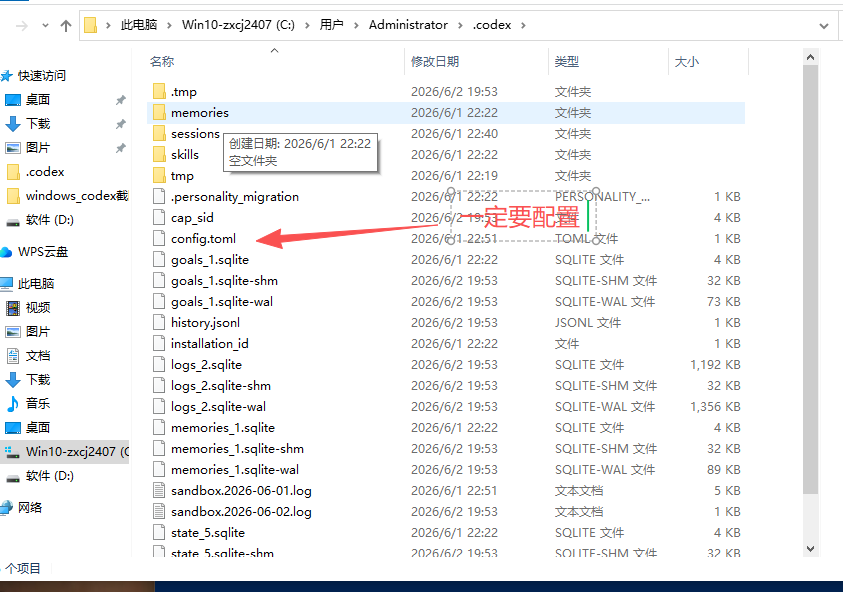The image size is (843, 592).
Task: Click the 音乐 note icon under 此电脑
Action: (13, 403)
